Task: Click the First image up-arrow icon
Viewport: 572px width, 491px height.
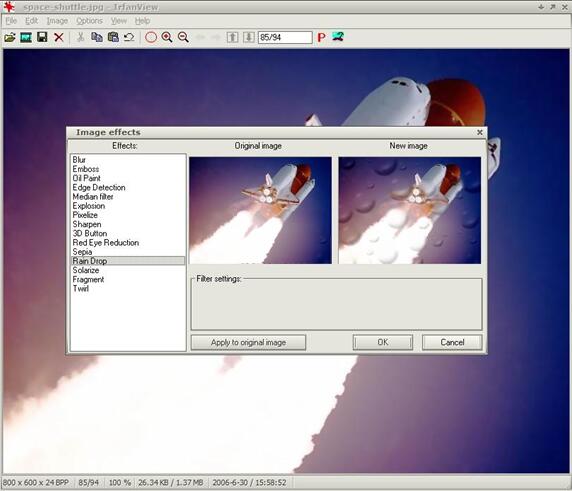Action: 232,37
